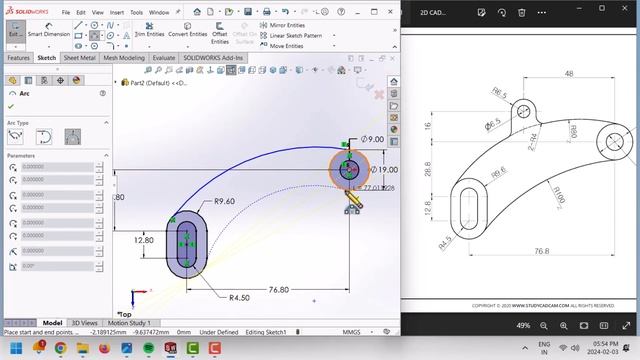Image resolution: width=640 pixels, height=360 pixels.
Task: Delete the image in photo viewer
Action: click(522, 13)
